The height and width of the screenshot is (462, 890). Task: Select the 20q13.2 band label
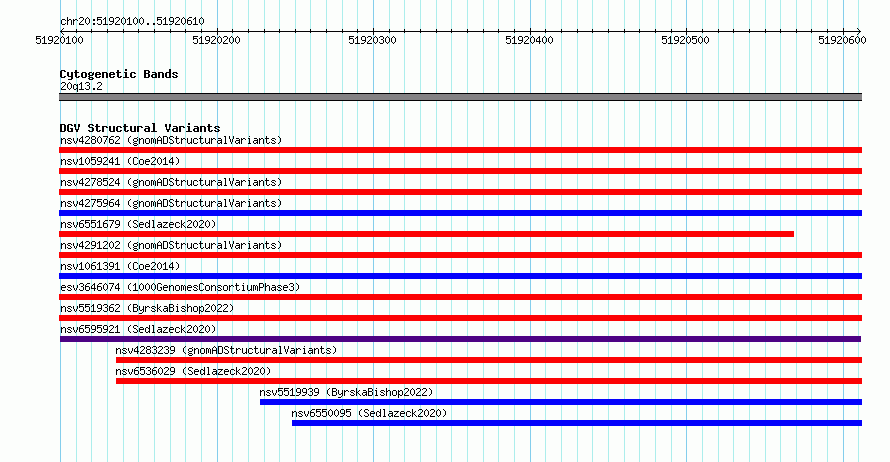pyautogui.click(x=81, y=86)
